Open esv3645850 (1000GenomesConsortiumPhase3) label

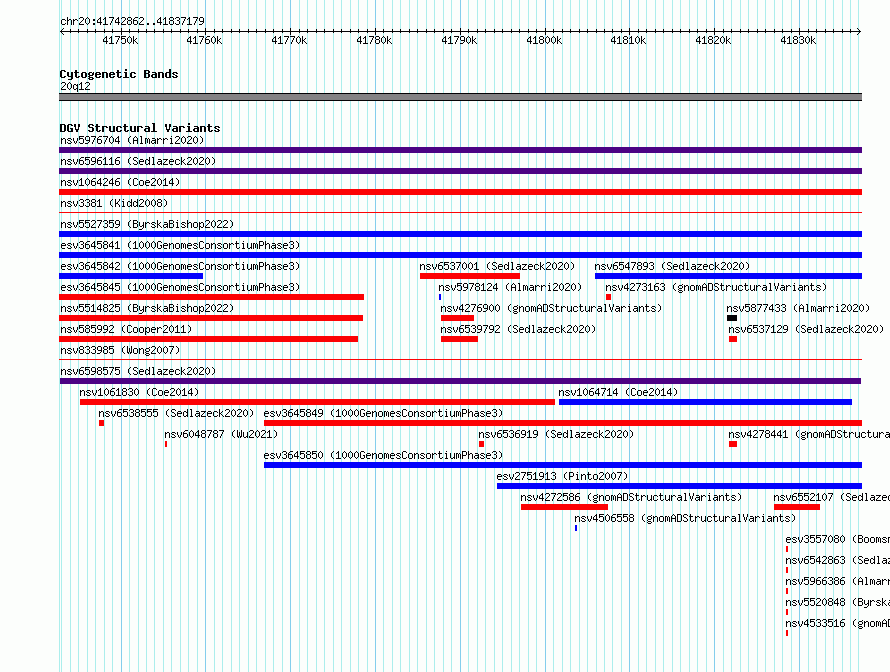coord(383,455)
